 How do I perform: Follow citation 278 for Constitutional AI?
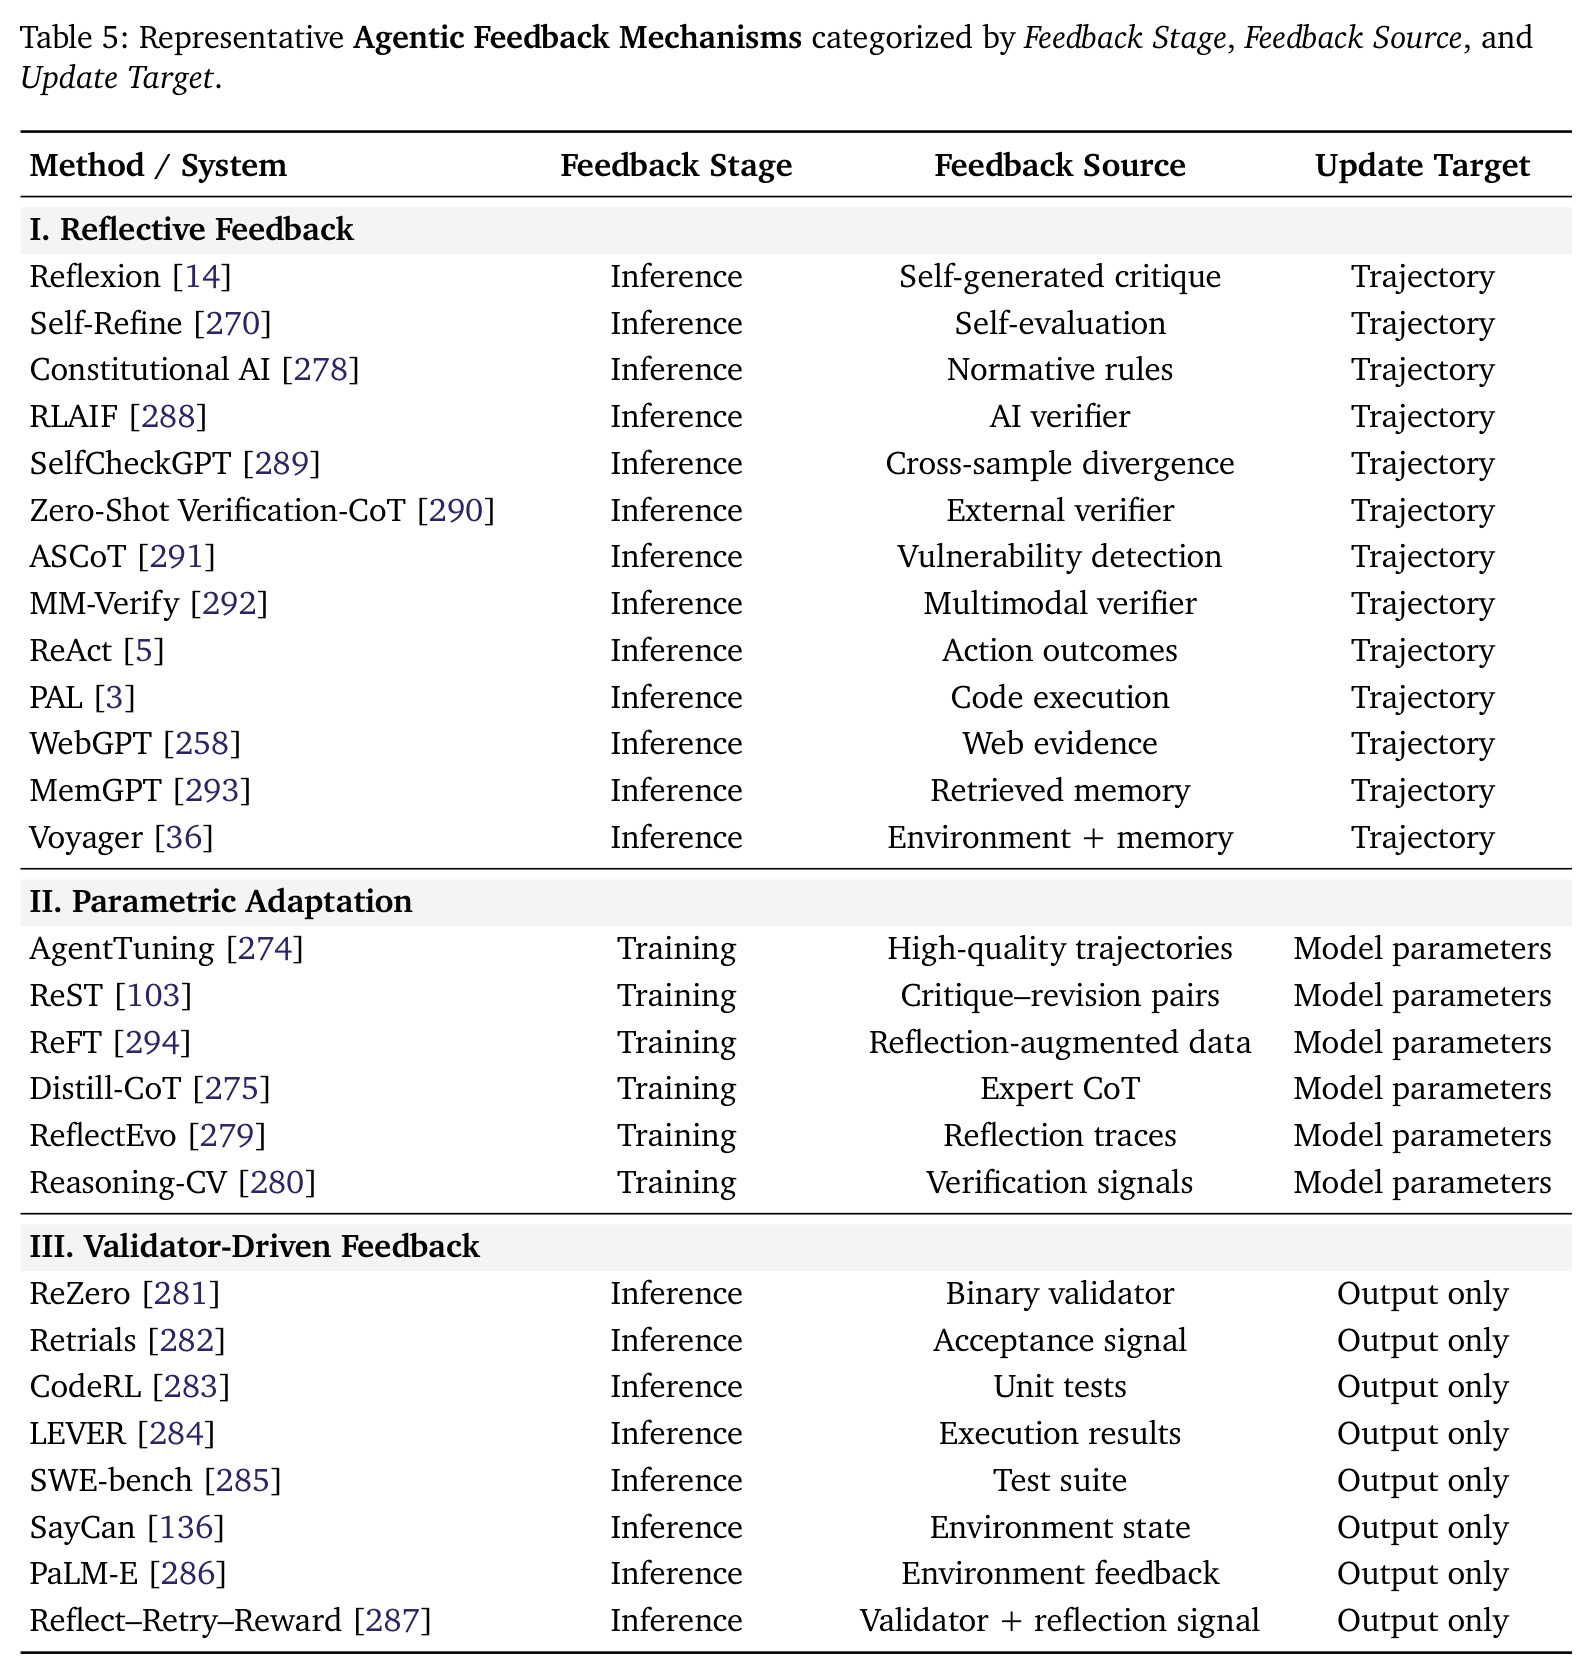coord(320,370)
